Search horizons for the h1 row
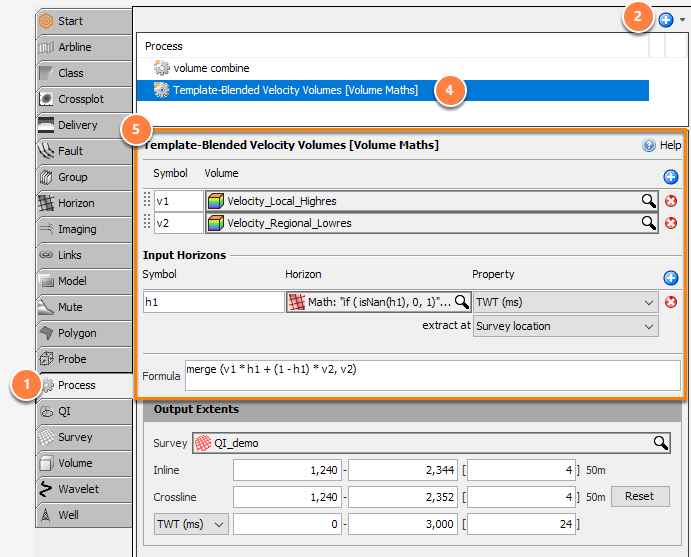 click(461, 302)
